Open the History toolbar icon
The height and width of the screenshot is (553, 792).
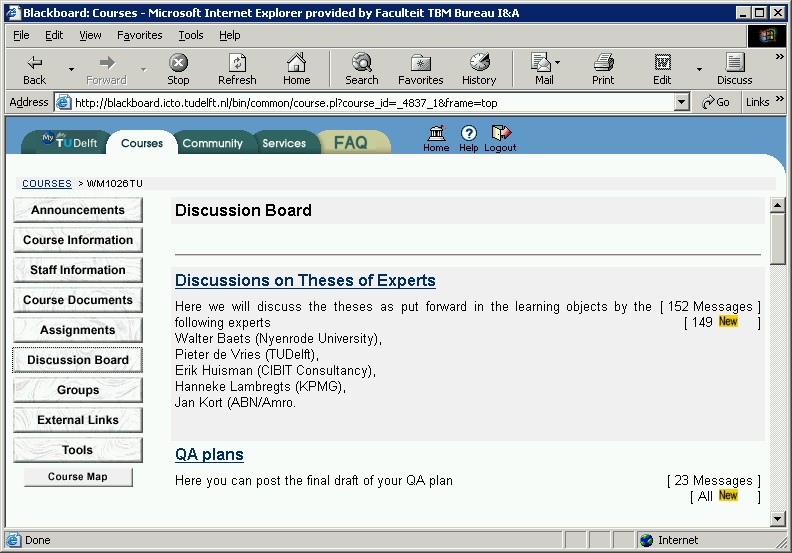tap(478, 69)
